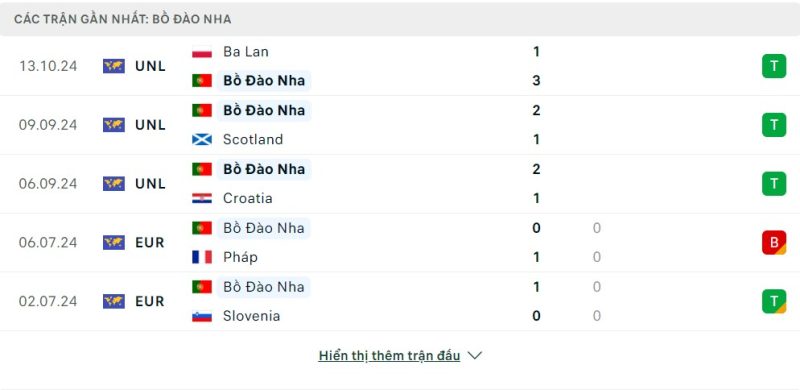Screen dimensions: 800x390
Task: Open the match dated 06.09.24
Action: (400, 184)
